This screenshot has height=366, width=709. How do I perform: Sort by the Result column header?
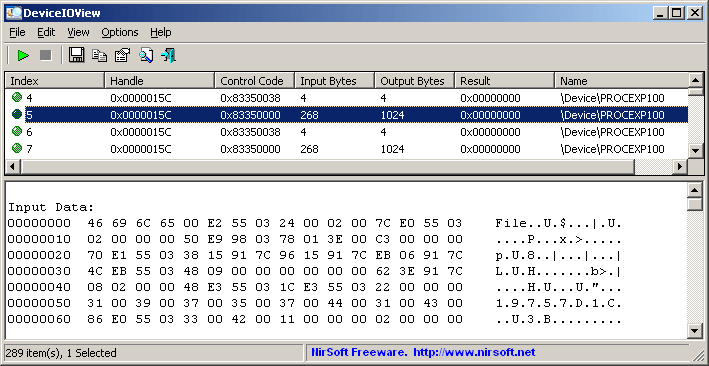coord(505,81)
